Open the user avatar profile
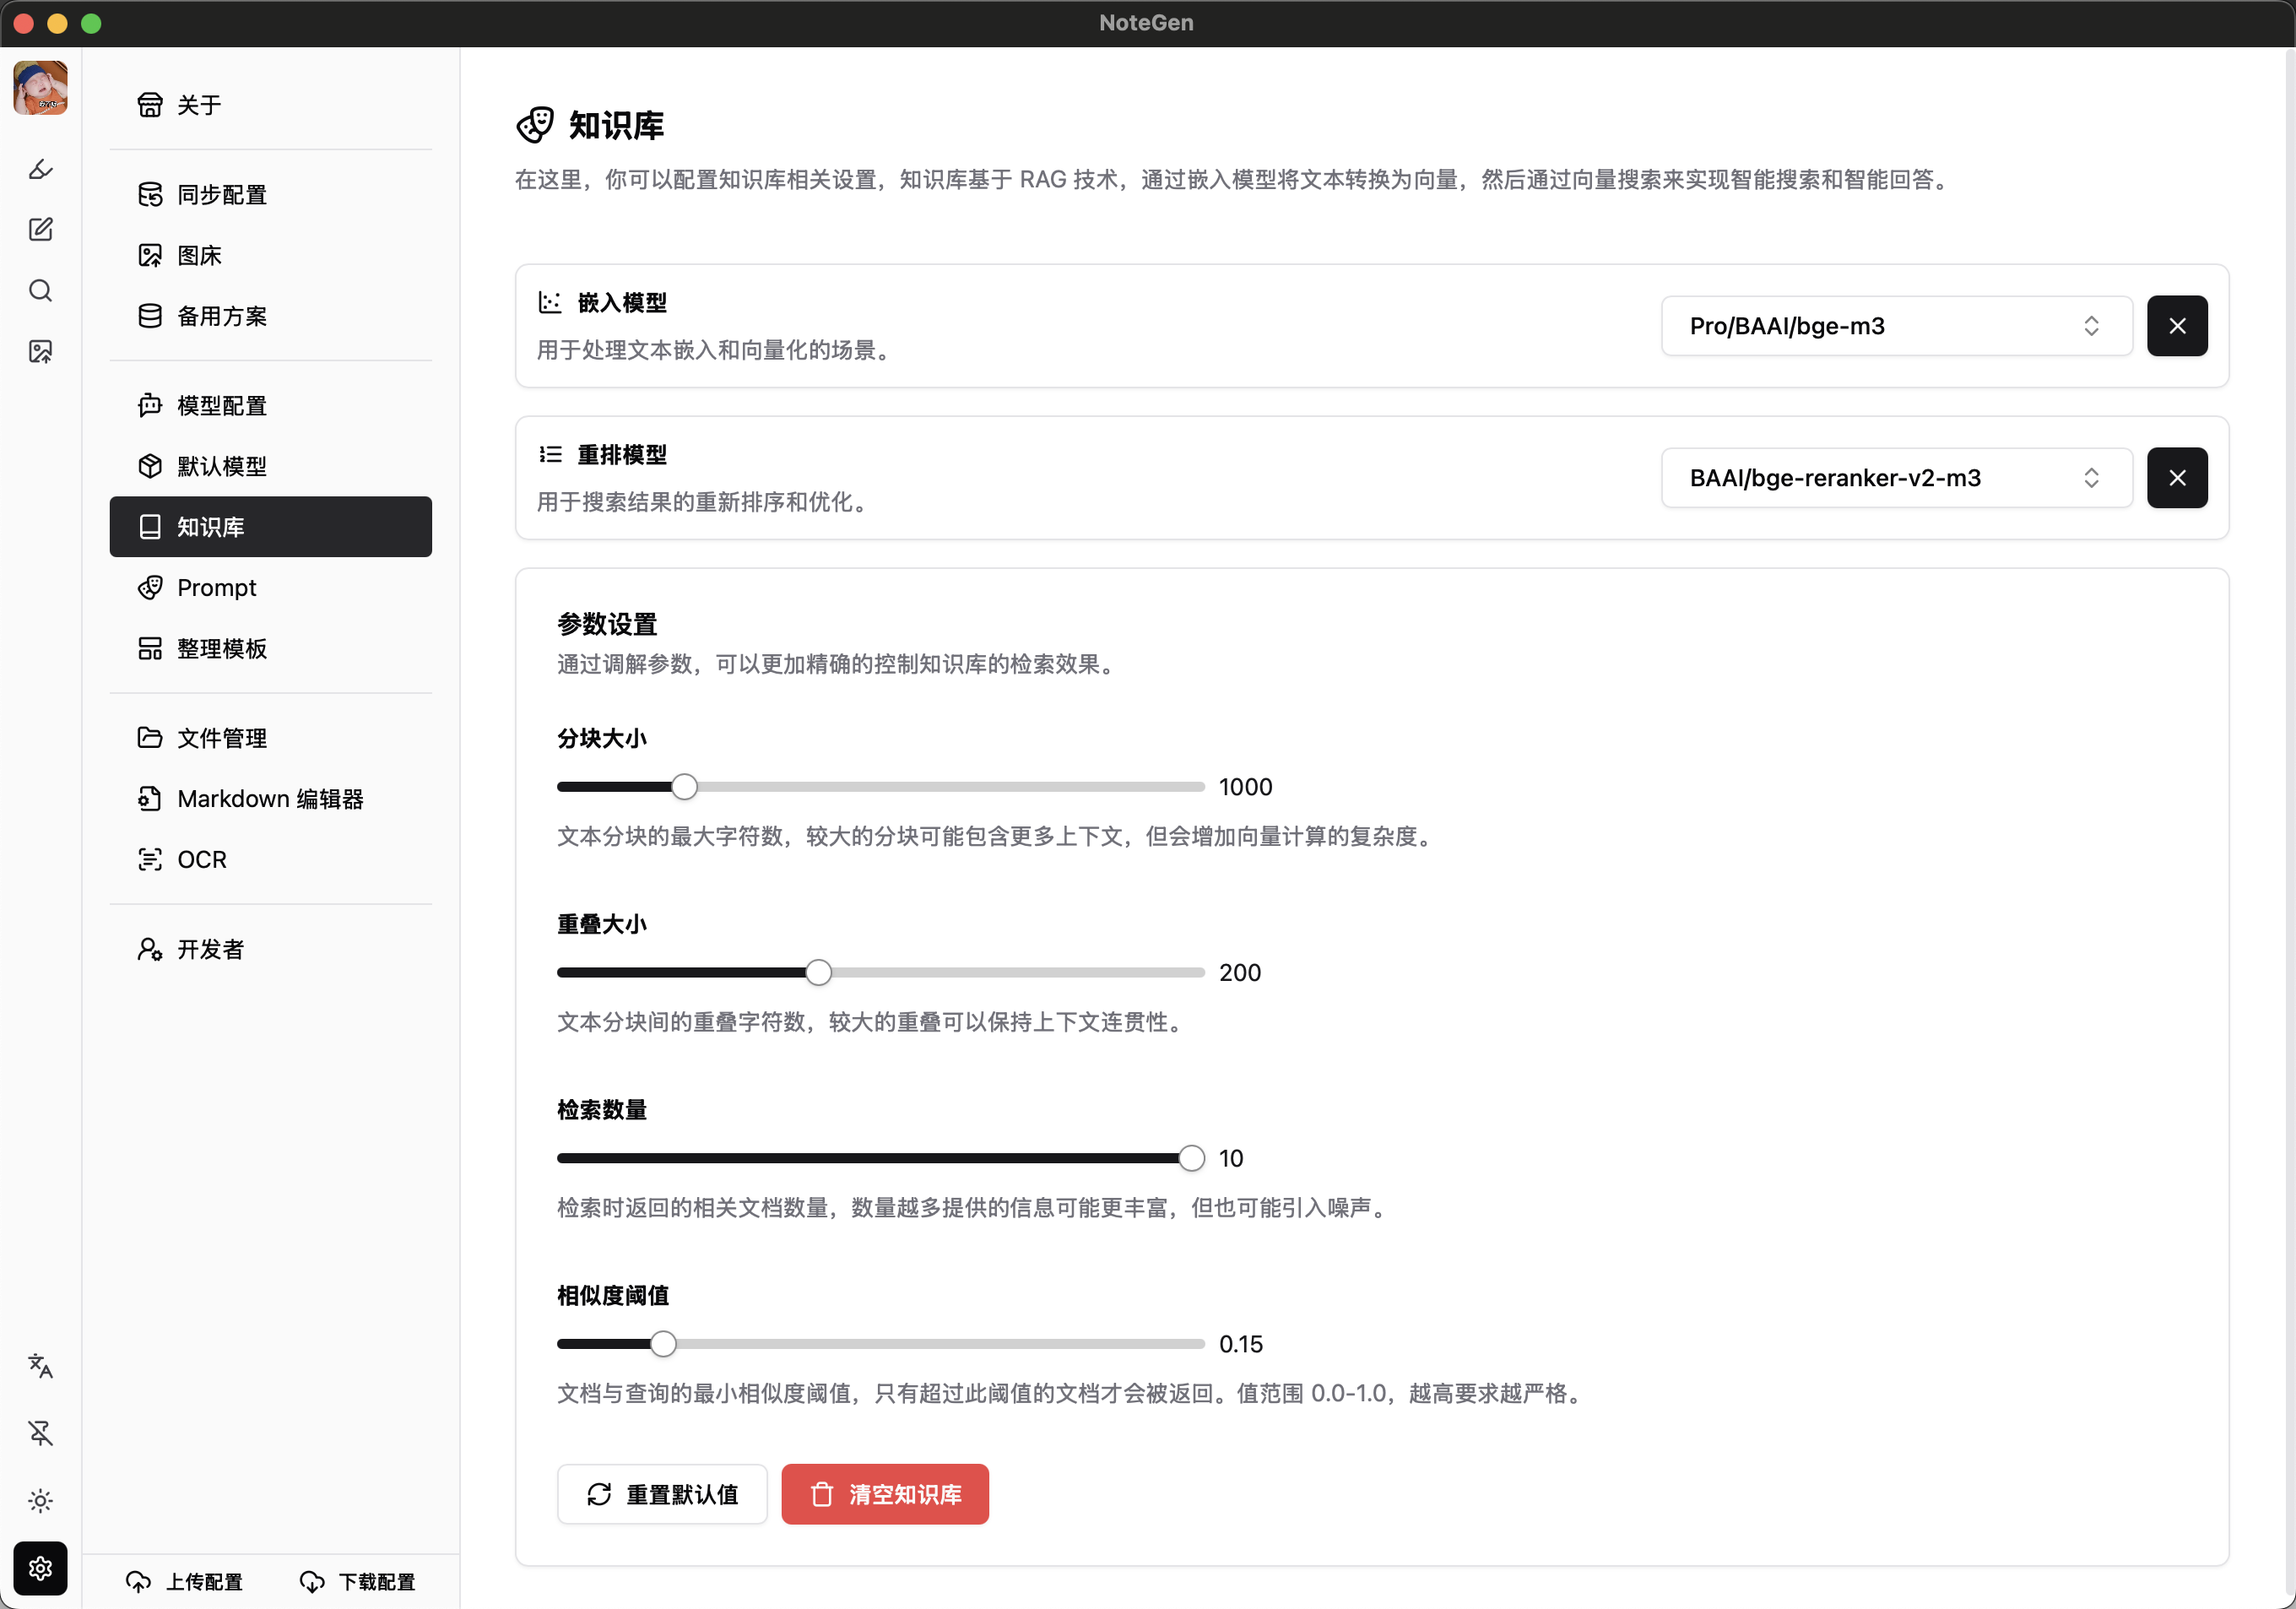Image resolution: width=2296 pixels, height=1609 pixels. tap(40, 88)
